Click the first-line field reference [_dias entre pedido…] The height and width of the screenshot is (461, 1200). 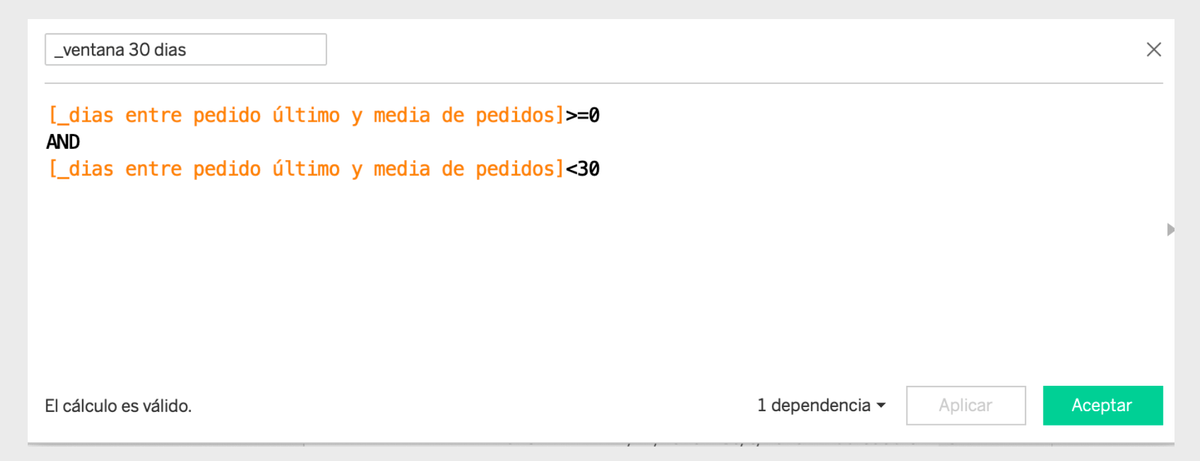tap(306, 115)
